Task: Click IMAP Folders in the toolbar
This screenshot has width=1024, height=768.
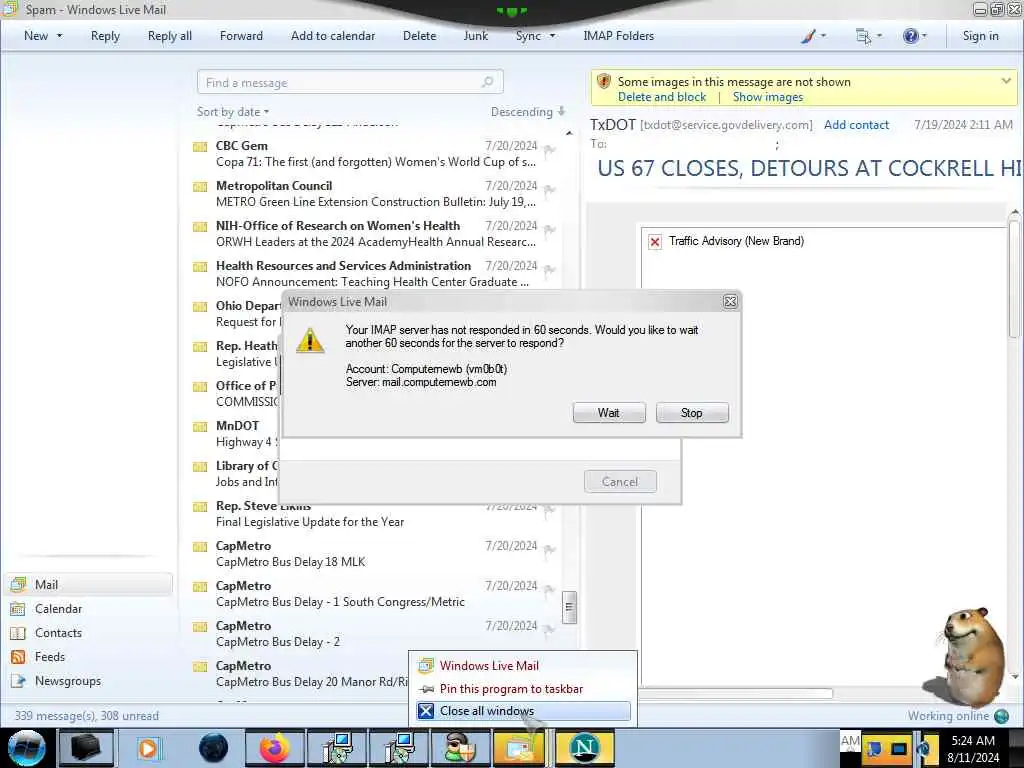Action: [x=618, y=36]
